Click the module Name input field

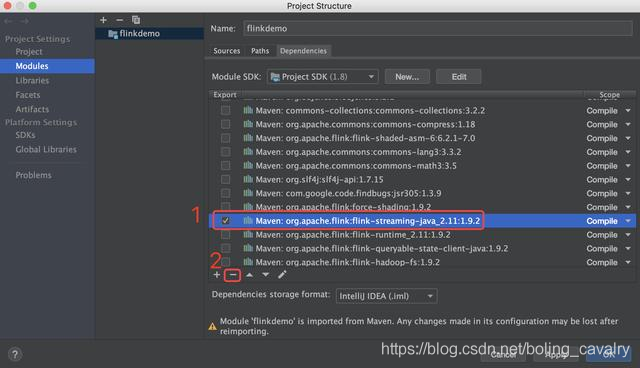tap(438, 29)
